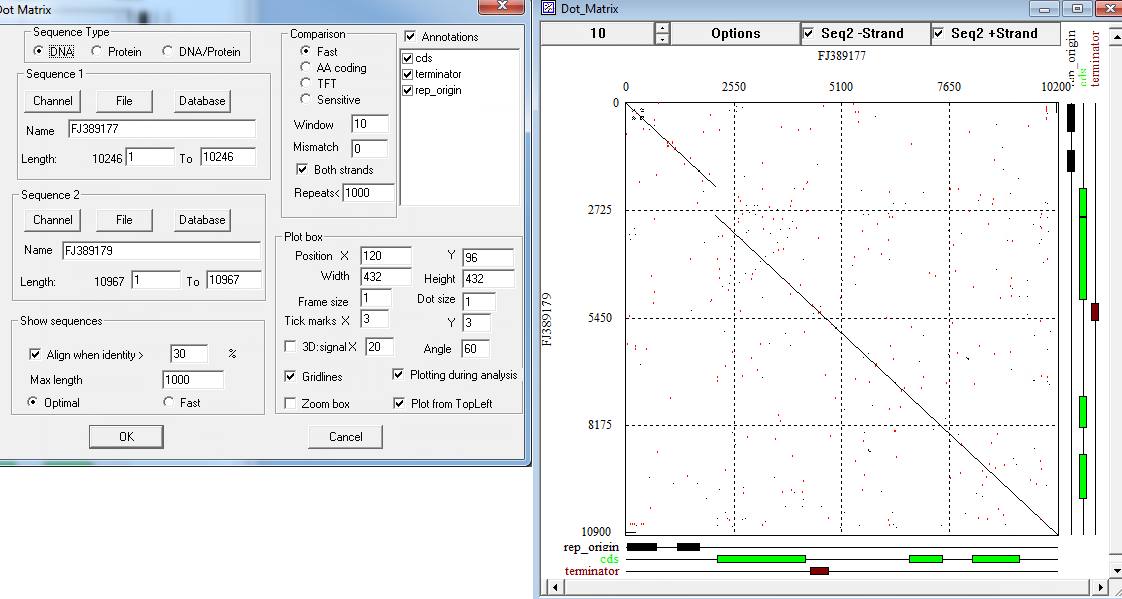Click the Sequence 1 Name field
1122x599 pixels.
coord(162,130)
